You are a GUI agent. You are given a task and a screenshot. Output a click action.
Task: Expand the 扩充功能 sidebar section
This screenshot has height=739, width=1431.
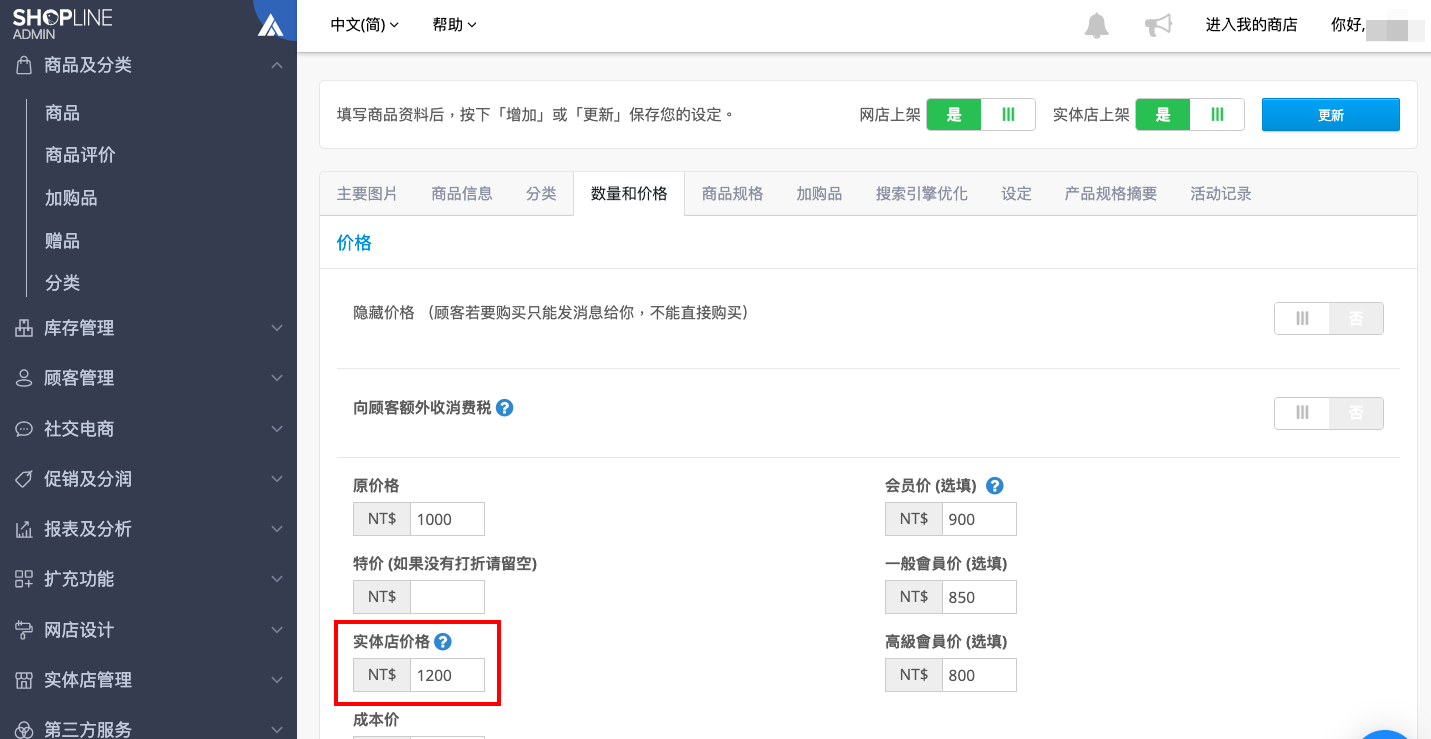[x=277, y=579]
